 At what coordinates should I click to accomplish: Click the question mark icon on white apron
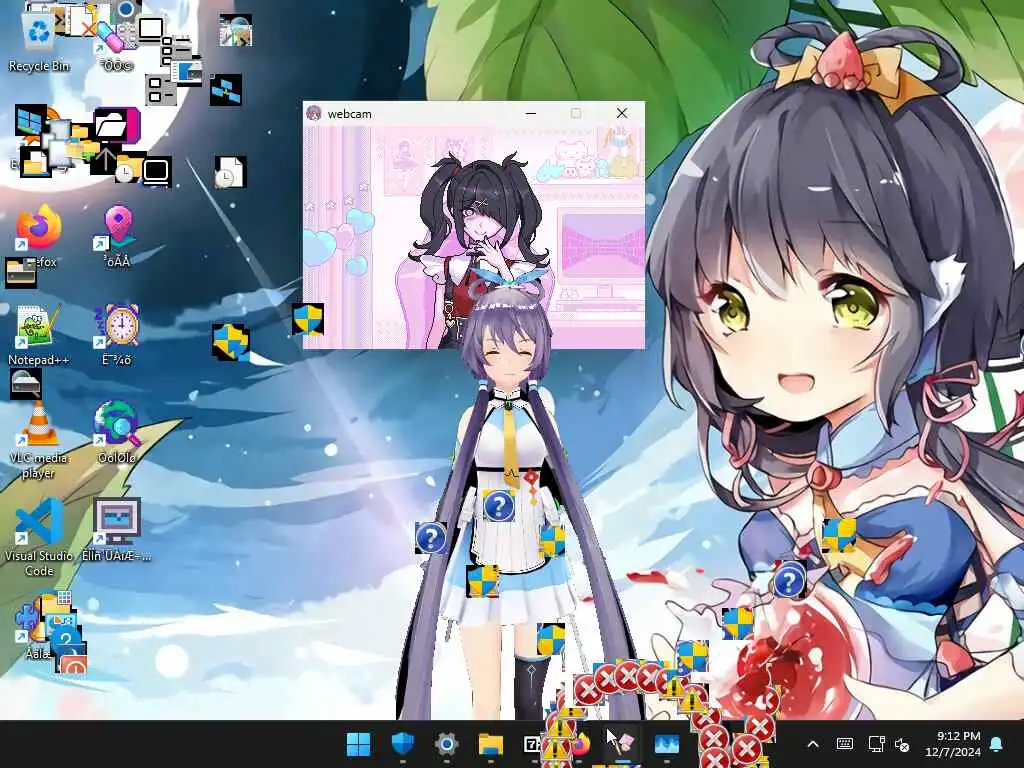click(x=499, y=505)
